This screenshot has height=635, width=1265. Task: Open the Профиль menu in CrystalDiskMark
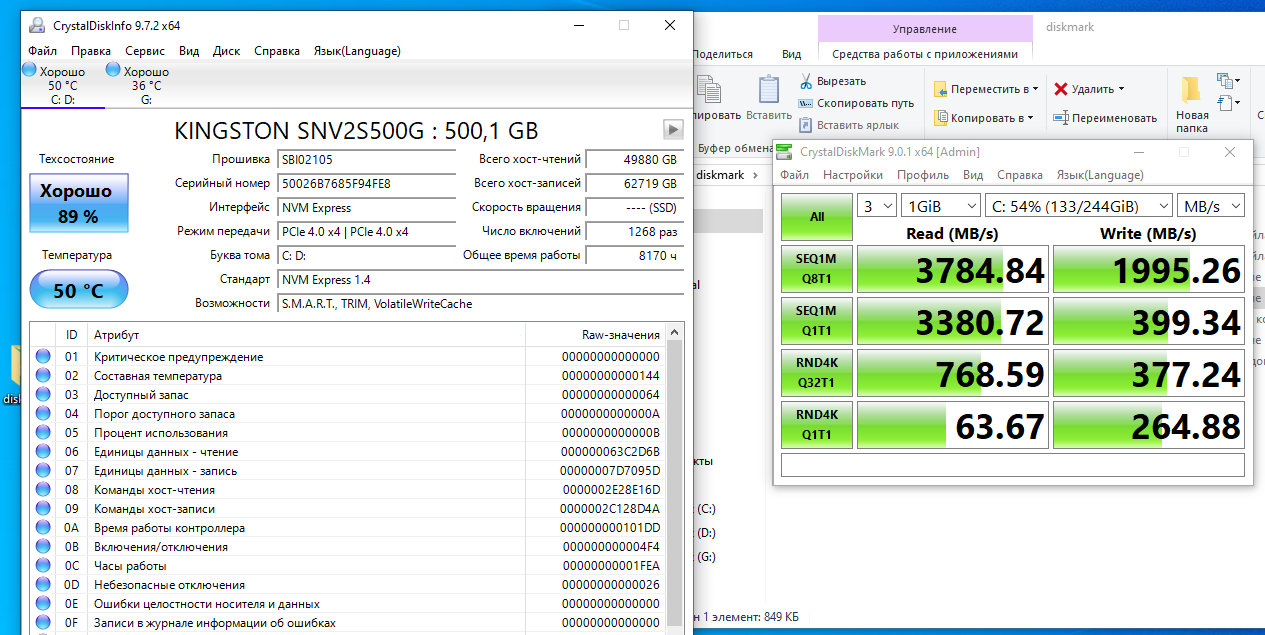click(923, 175)
